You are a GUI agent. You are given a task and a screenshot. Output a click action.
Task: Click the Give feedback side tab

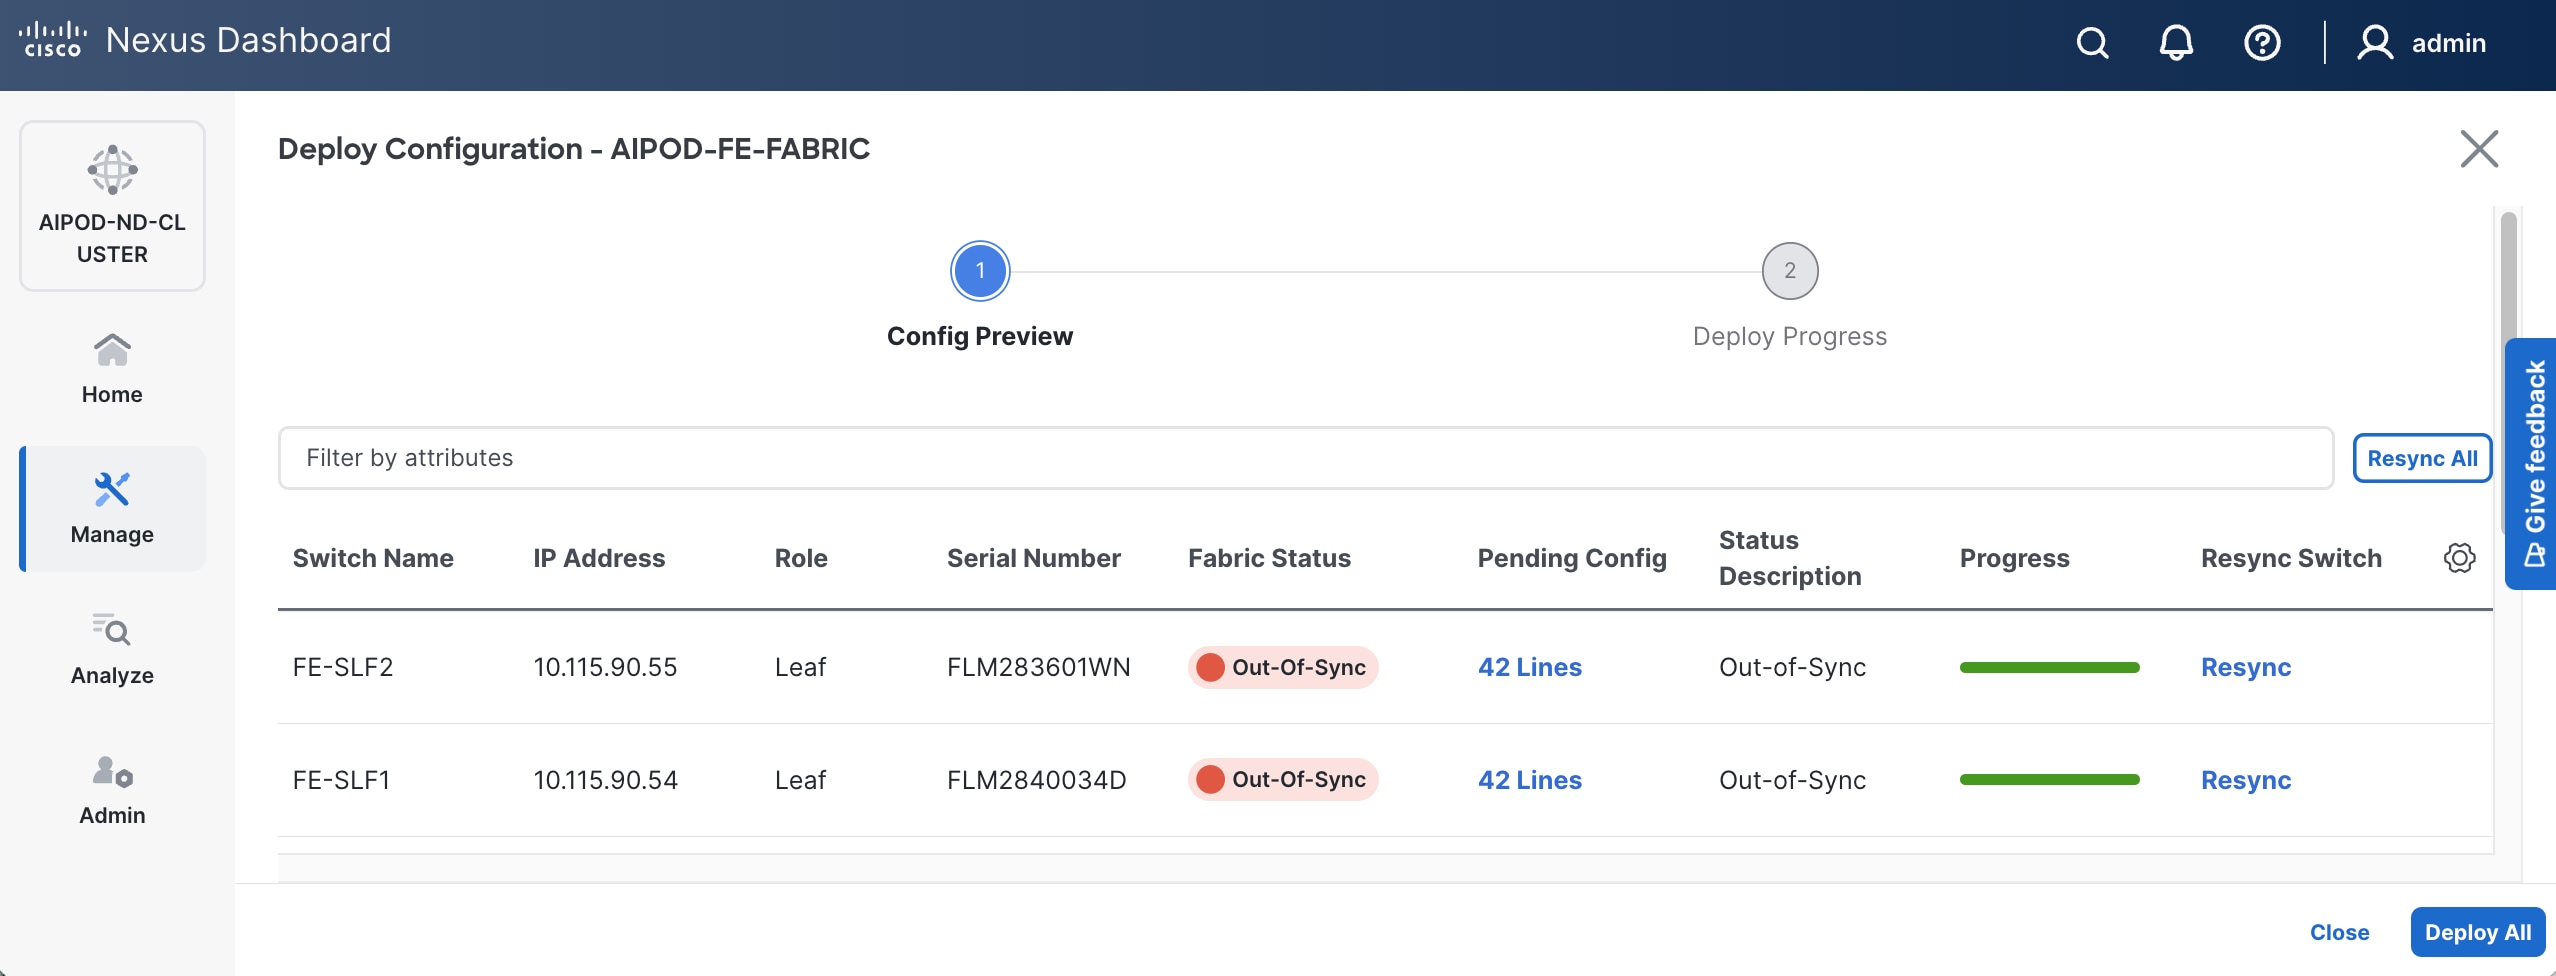[x=2534, y=462]
